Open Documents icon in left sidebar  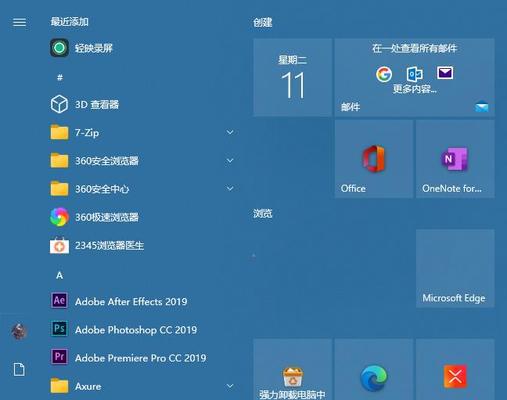[x=19, y=369]
